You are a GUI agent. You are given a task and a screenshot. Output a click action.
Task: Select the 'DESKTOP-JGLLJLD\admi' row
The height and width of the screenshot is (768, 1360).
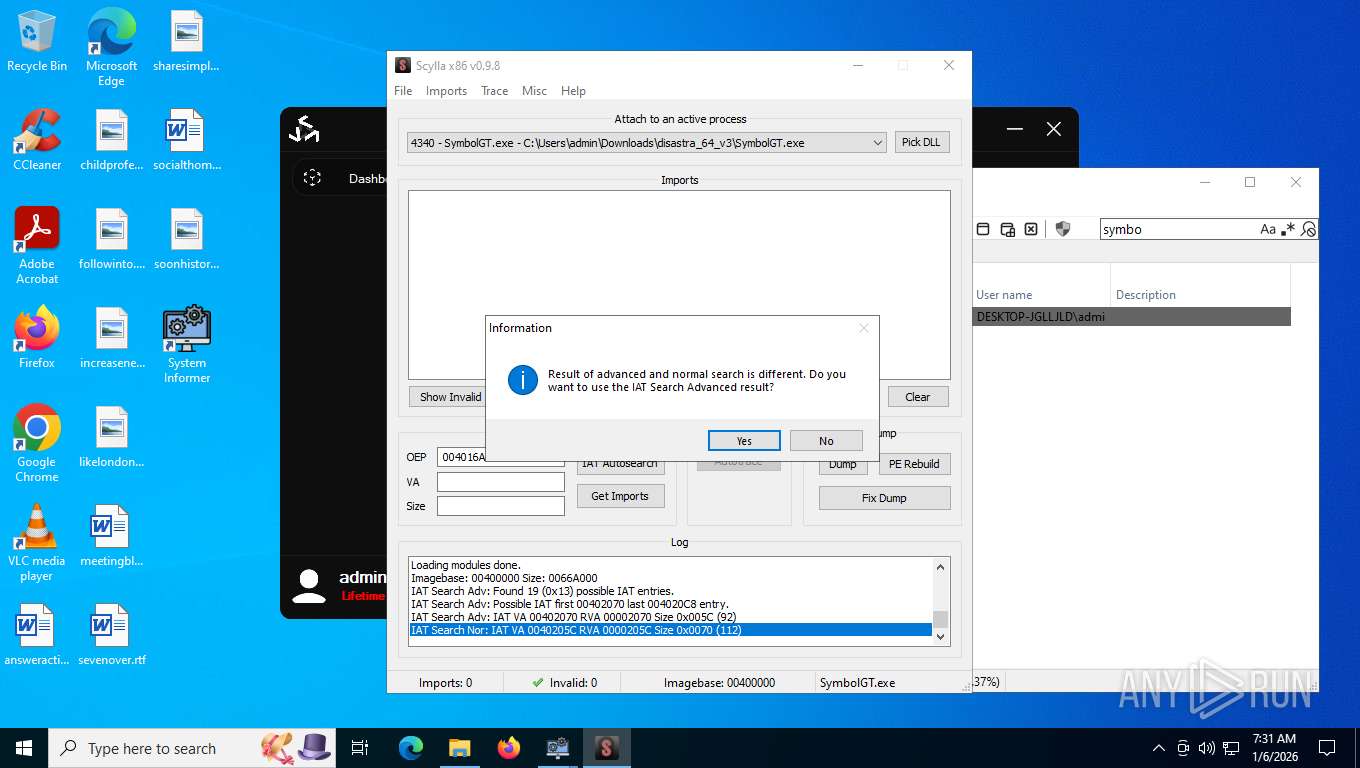click(x=1132, y=317)
